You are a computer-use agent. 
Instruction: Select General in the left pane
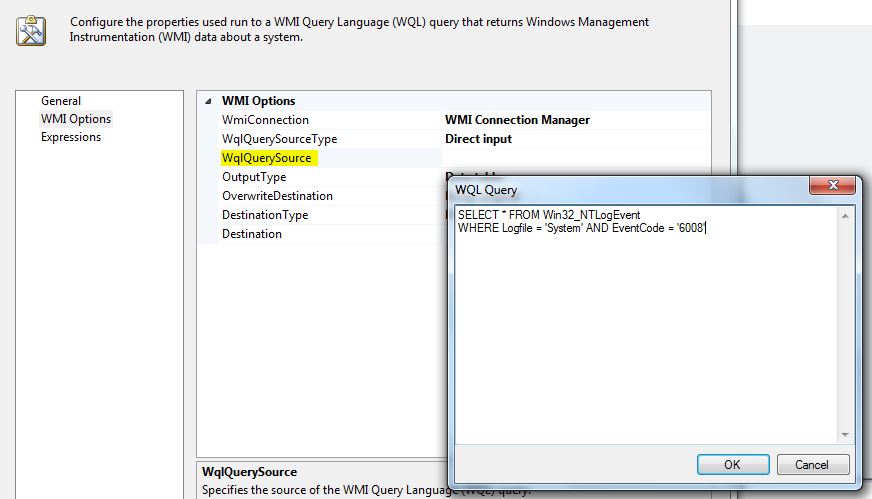click(x=61, y=101)
